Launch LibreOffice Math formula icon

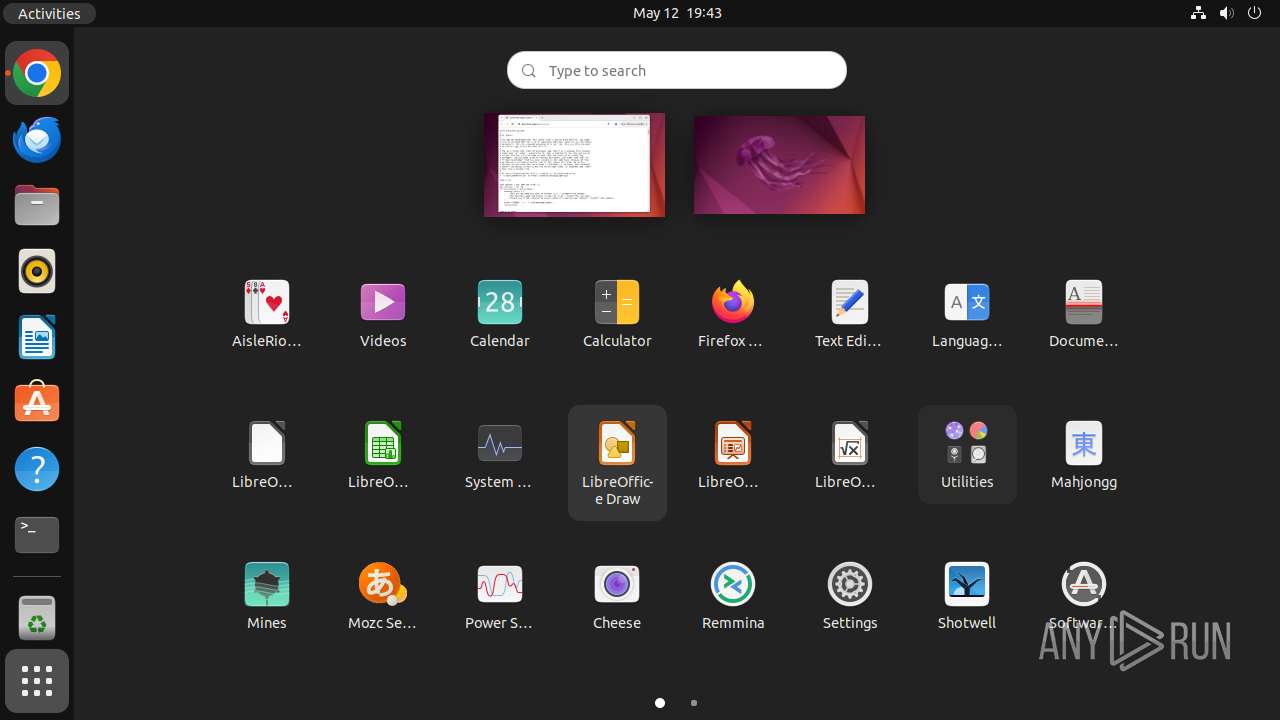tap(850, 454)
